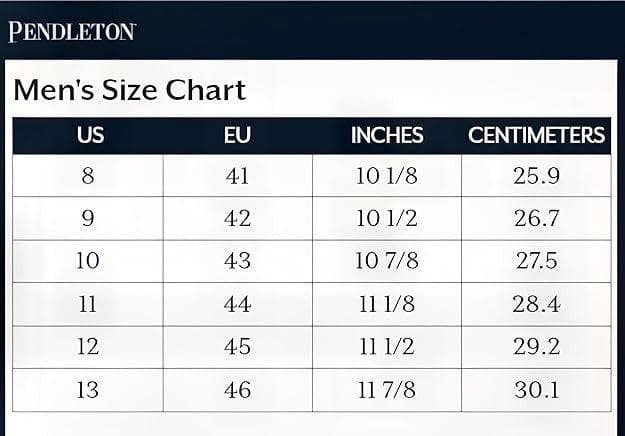Click the CENTIMETERS column header
625x436 pixels.
click(536, 136)
